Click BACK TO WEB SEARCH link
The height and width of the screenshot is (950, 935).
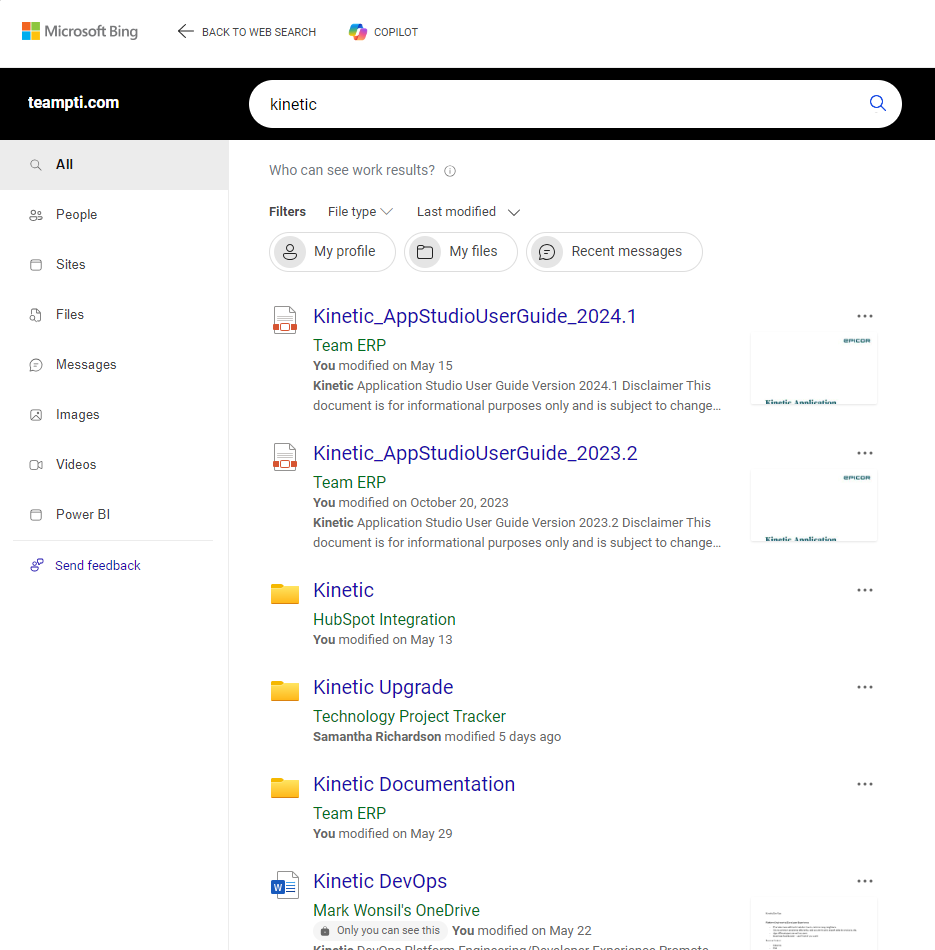(259, 32)
